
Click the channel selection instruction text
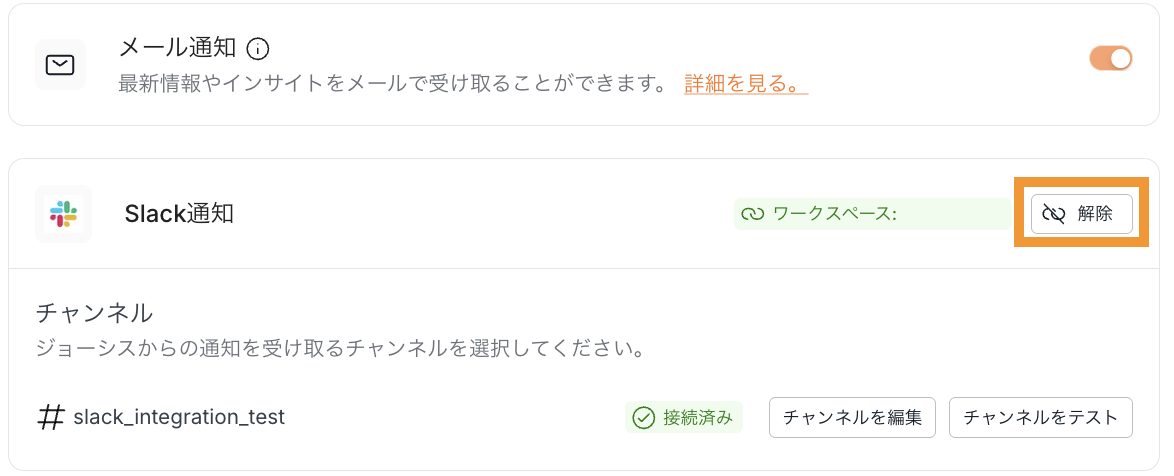(338, 349)
